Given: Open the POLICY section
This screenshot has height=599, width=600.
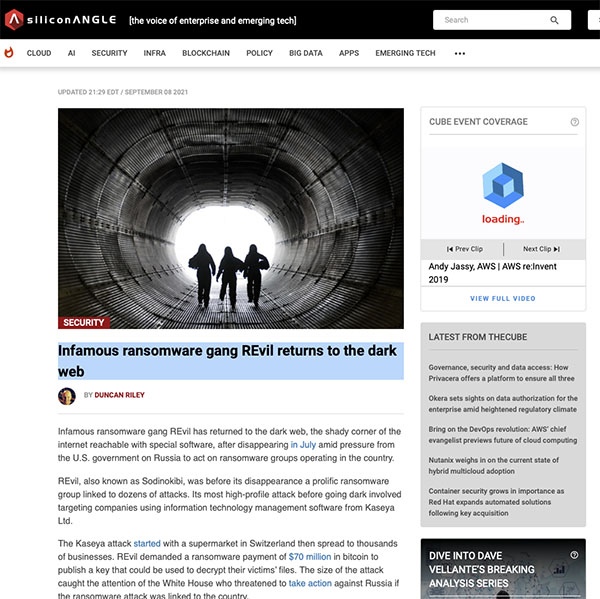Looking at the screenshot, I should tap(259, 53).
